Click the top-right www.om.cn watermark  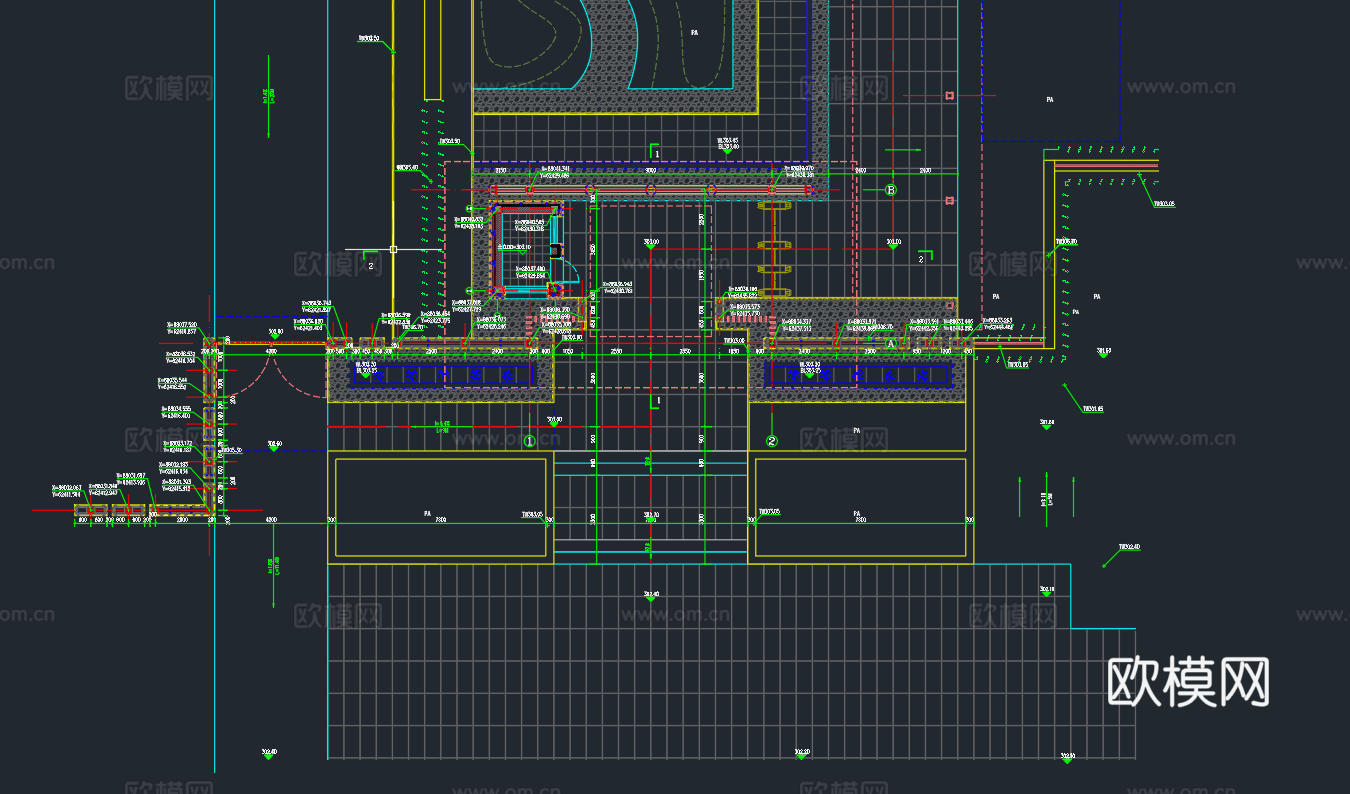tap(1181, 87)
